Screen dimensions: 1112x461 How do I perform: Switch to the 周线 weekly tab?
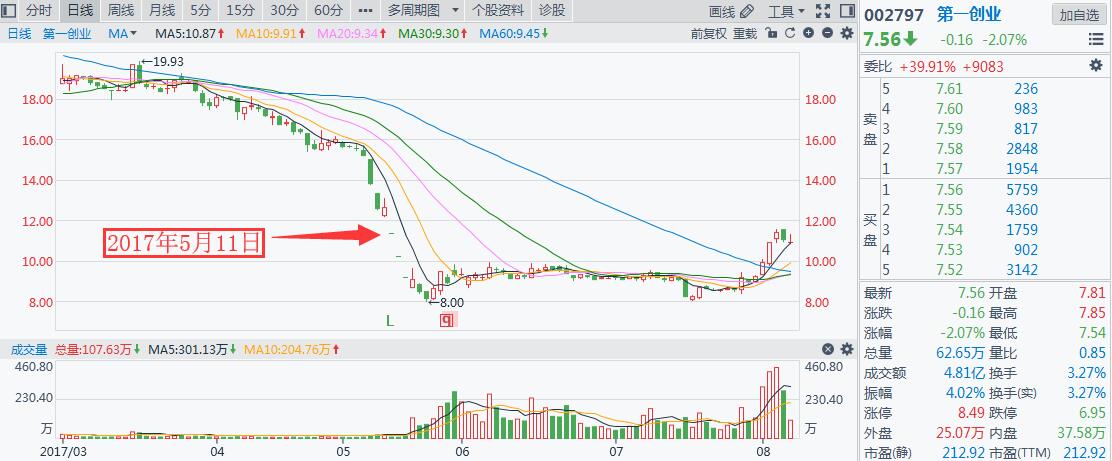tap(121, 11)
